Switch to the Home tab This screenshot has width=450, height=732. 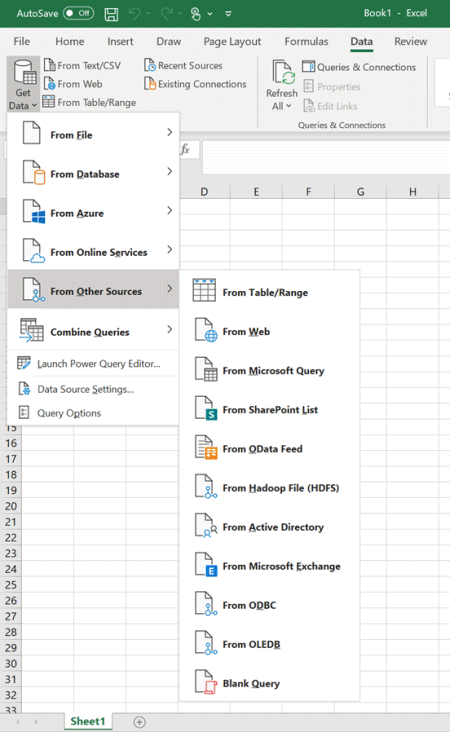(x=70, y=42)
